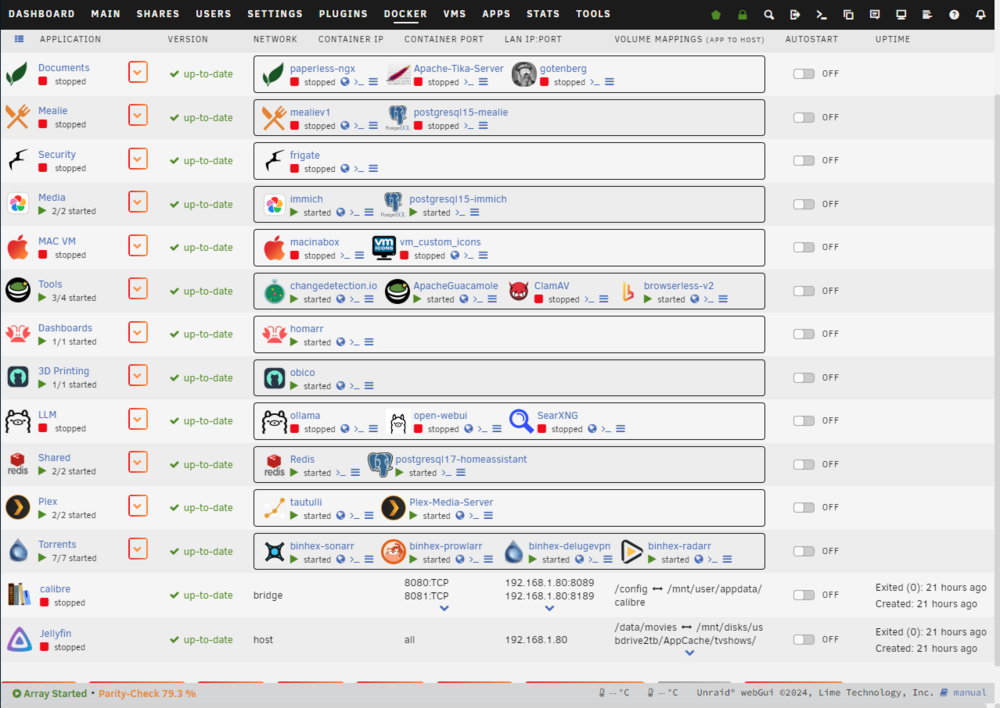Open the binhex-delugevpn container link
The height and width of the screenshot is (708, 1000).
click(570, 546)
